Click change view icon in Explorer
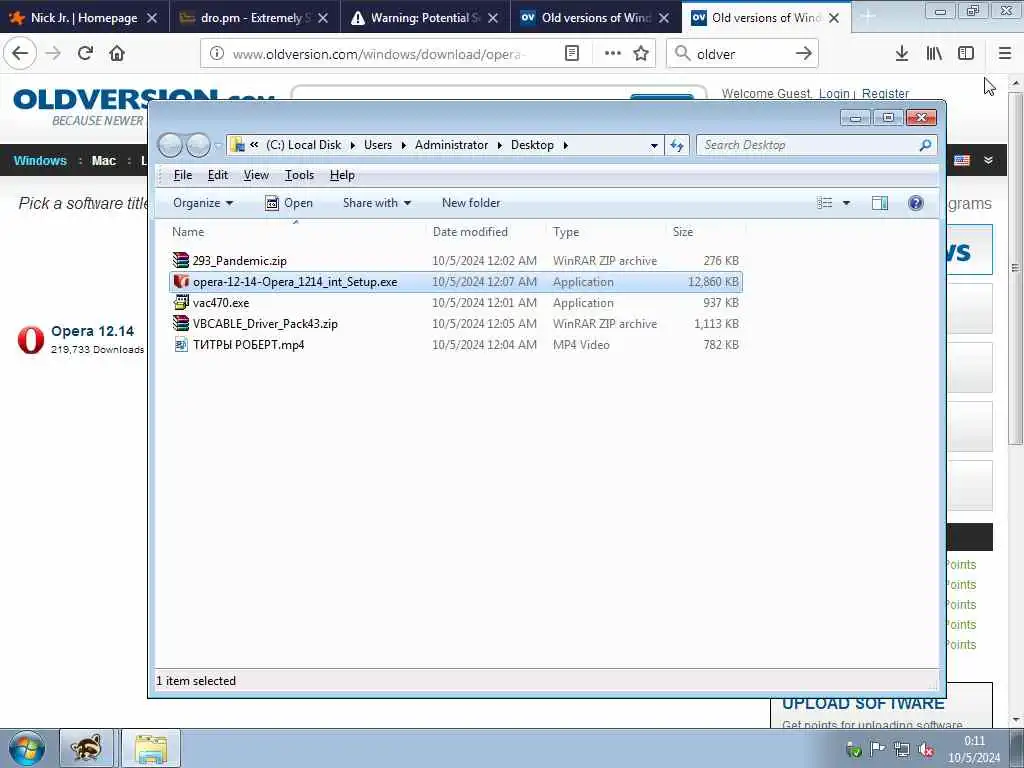The image size is (1024, 768). 825,203
